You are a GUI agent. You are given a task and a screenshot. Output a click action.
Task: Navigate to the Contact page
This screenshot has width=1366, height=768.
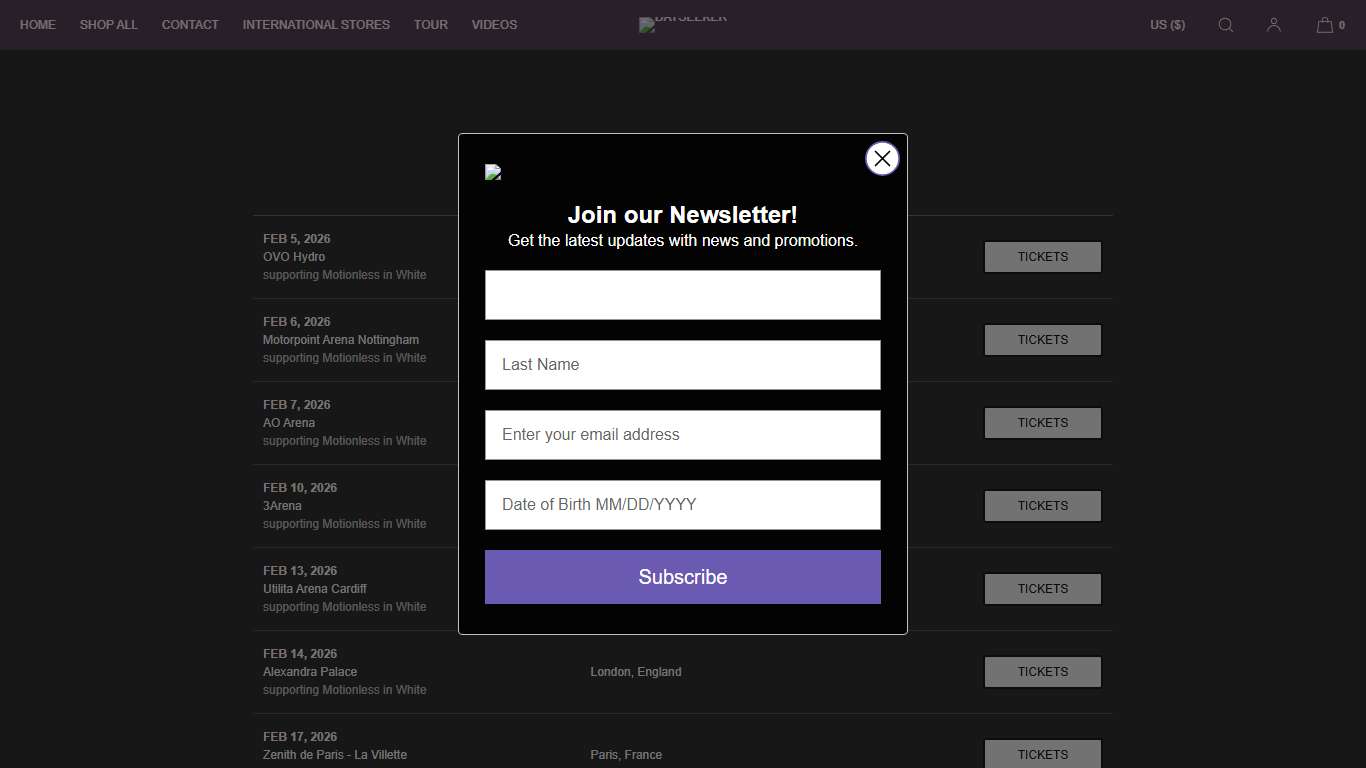point(190,25)
